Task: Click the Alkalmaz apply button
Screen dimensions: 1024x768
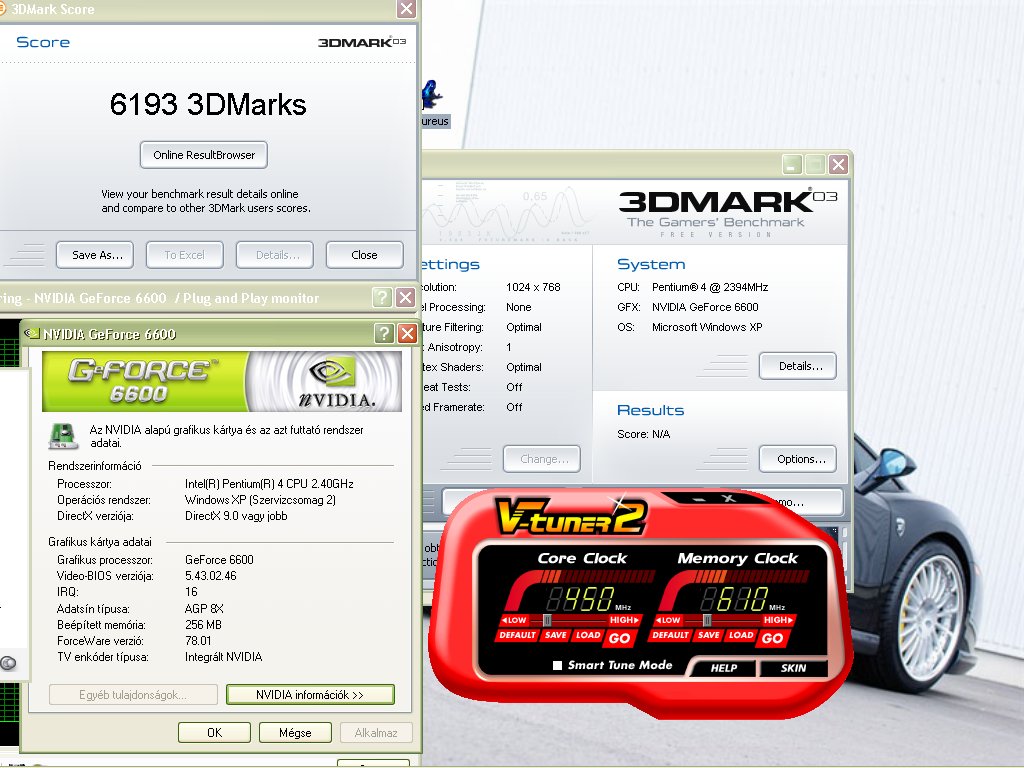Action: click(x=376, y=733)
